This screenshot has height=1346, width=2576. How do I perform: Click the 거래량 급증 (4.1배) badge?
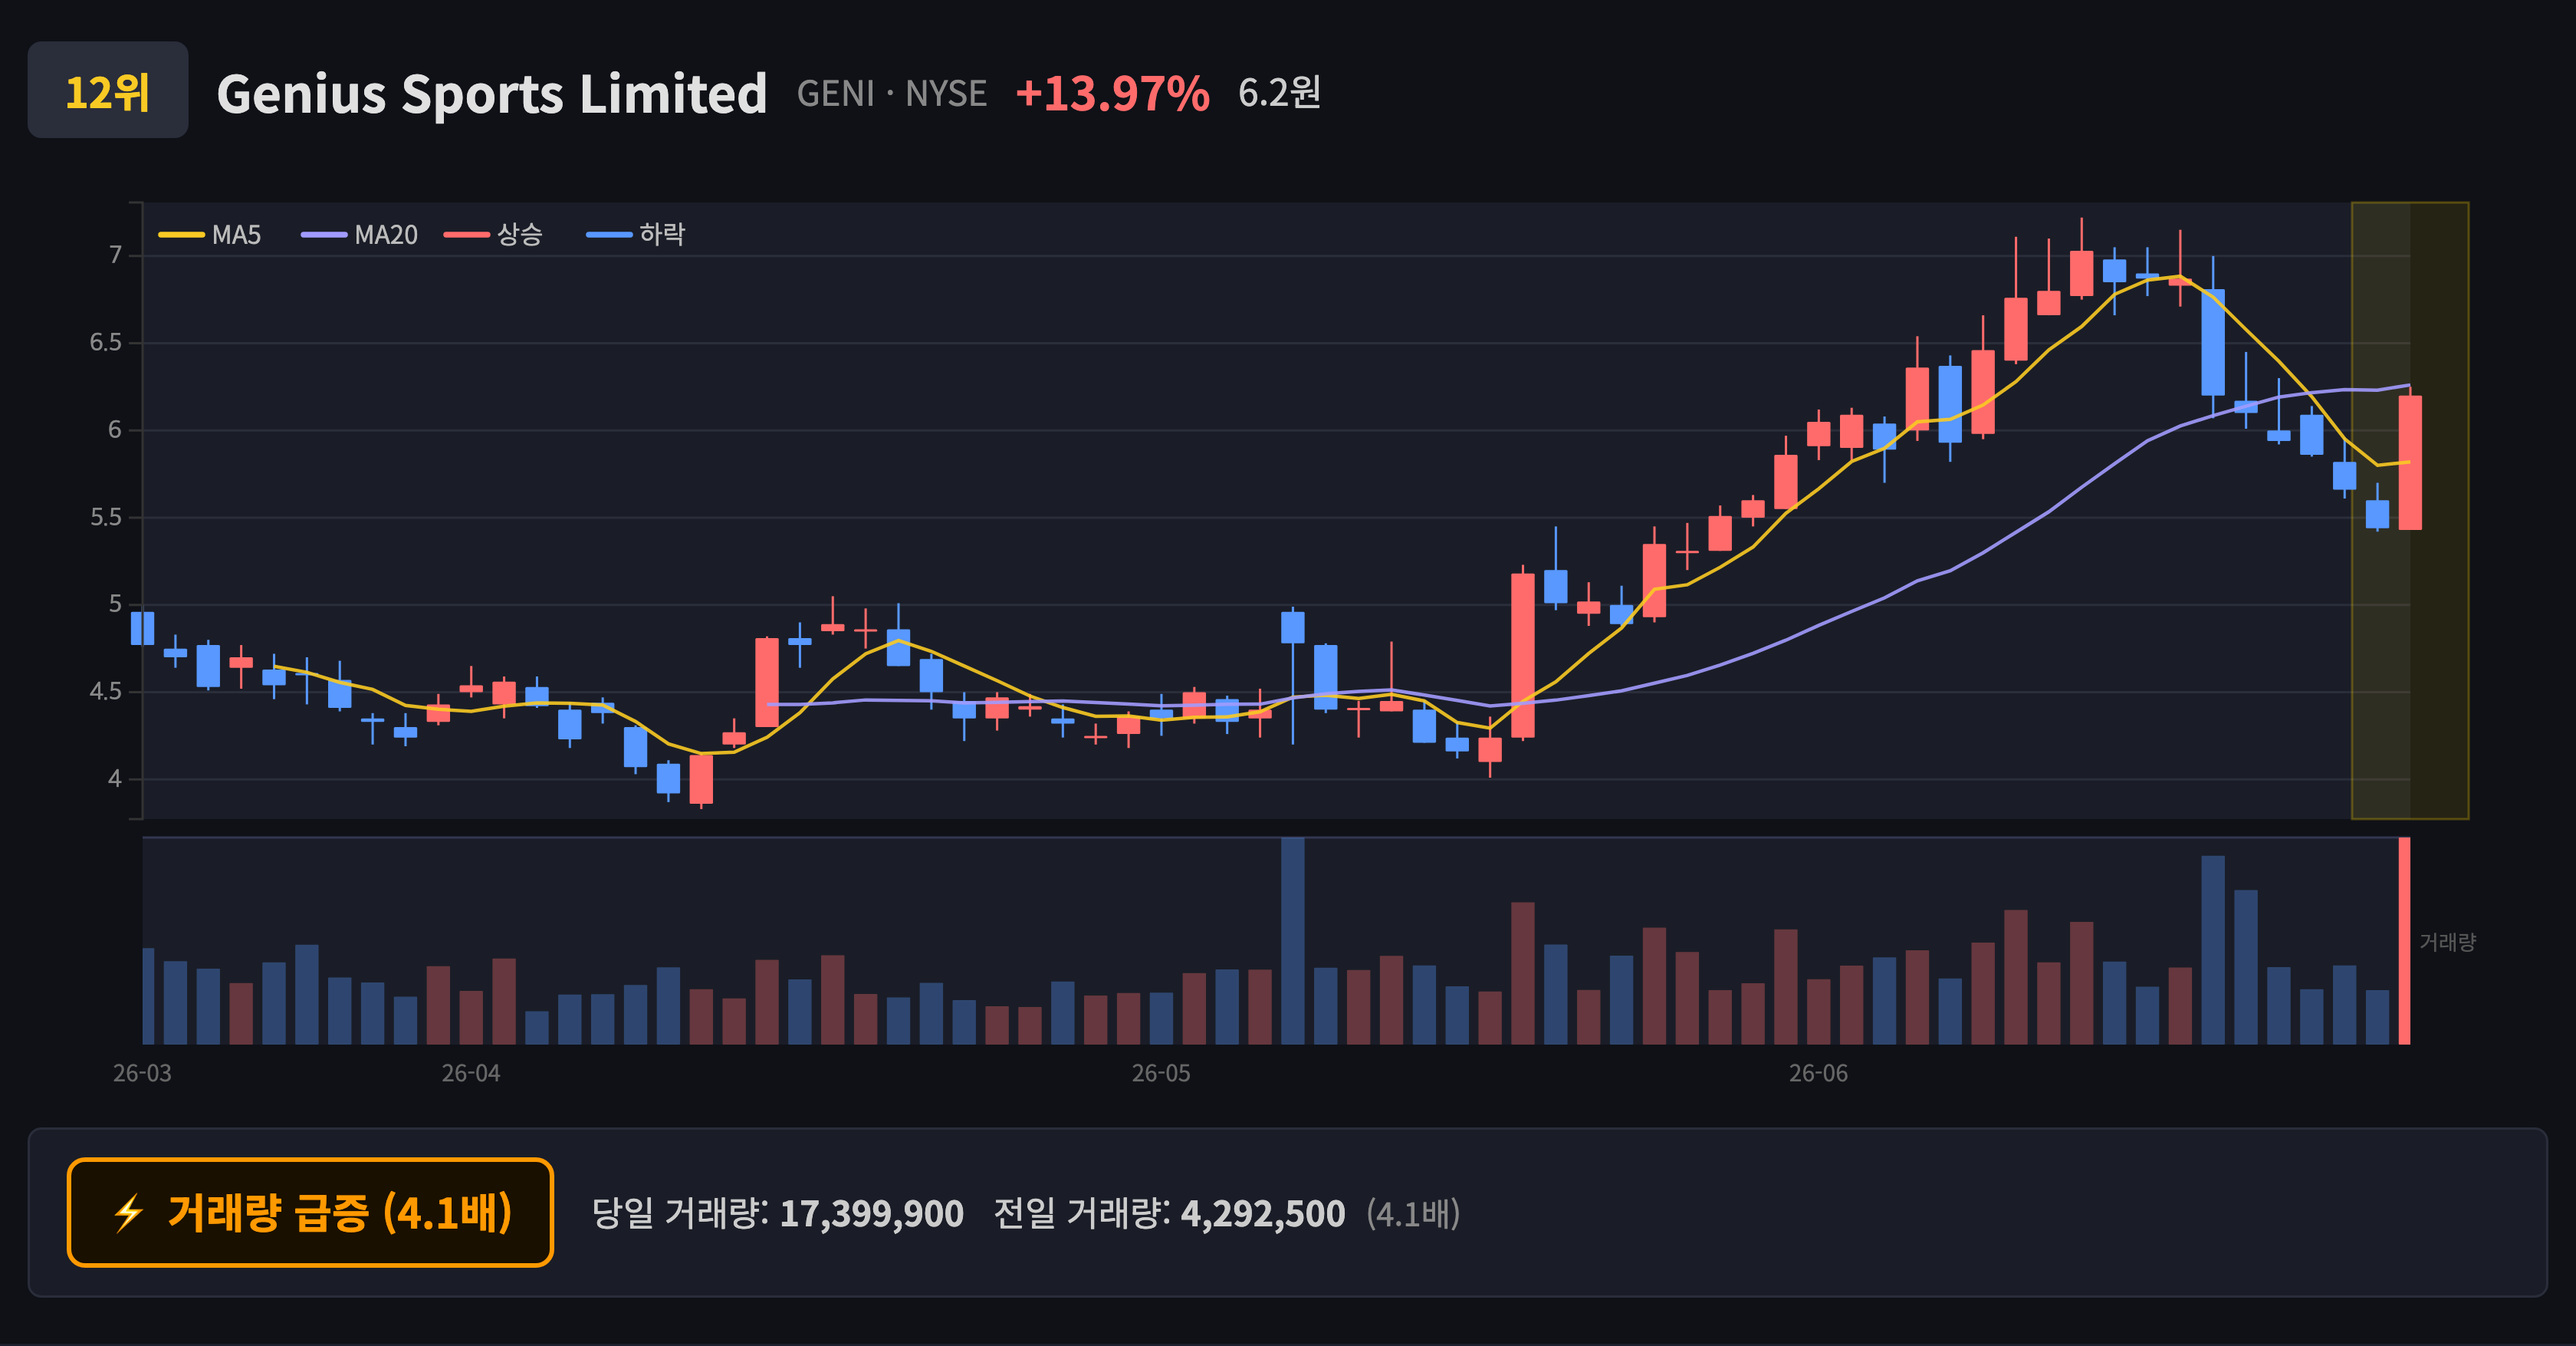(310, 1212)
